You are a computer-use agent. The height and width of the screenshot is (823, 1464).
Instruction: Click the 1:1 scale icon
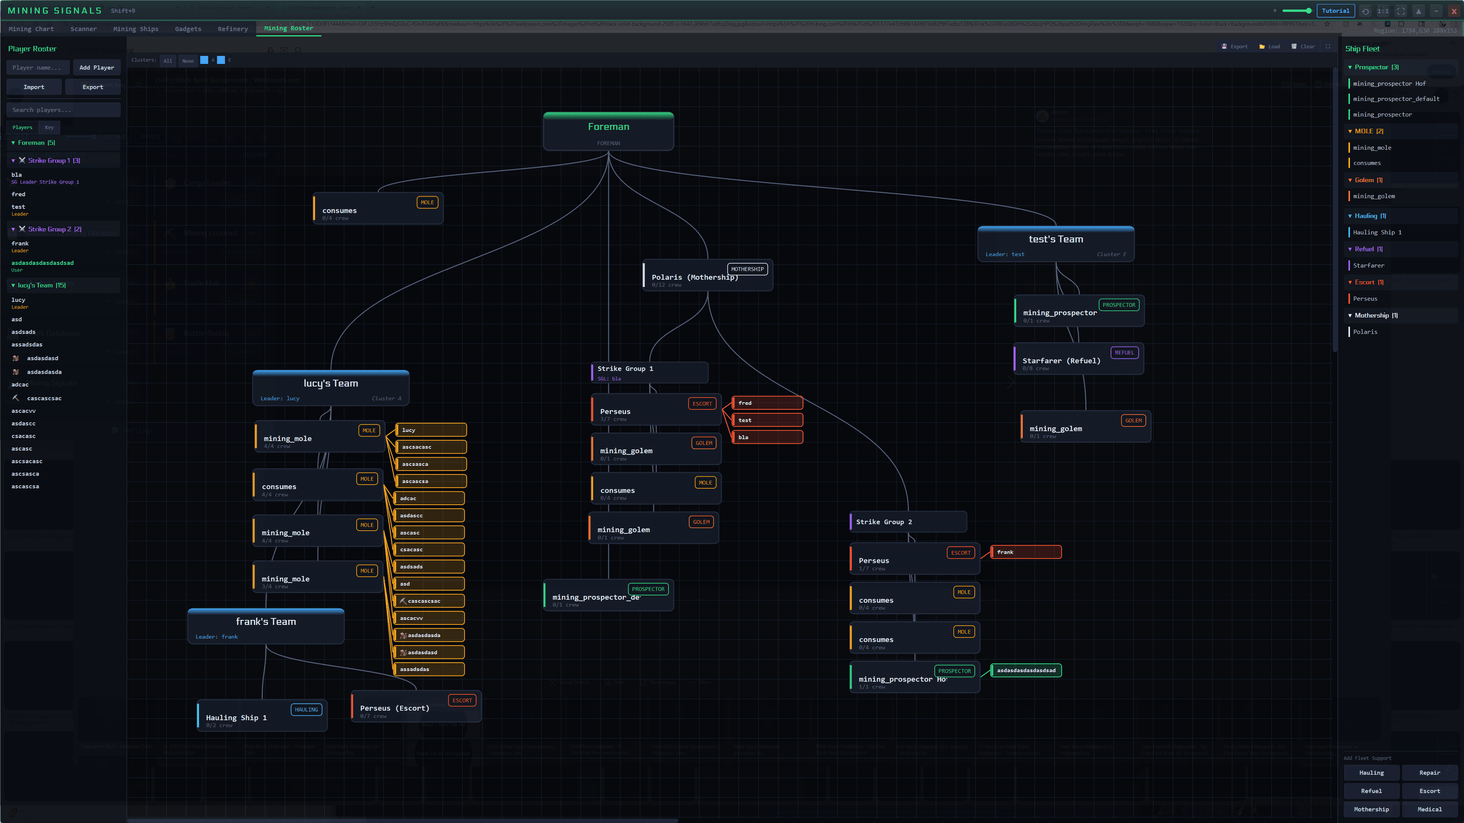[x=1383, y=11]
